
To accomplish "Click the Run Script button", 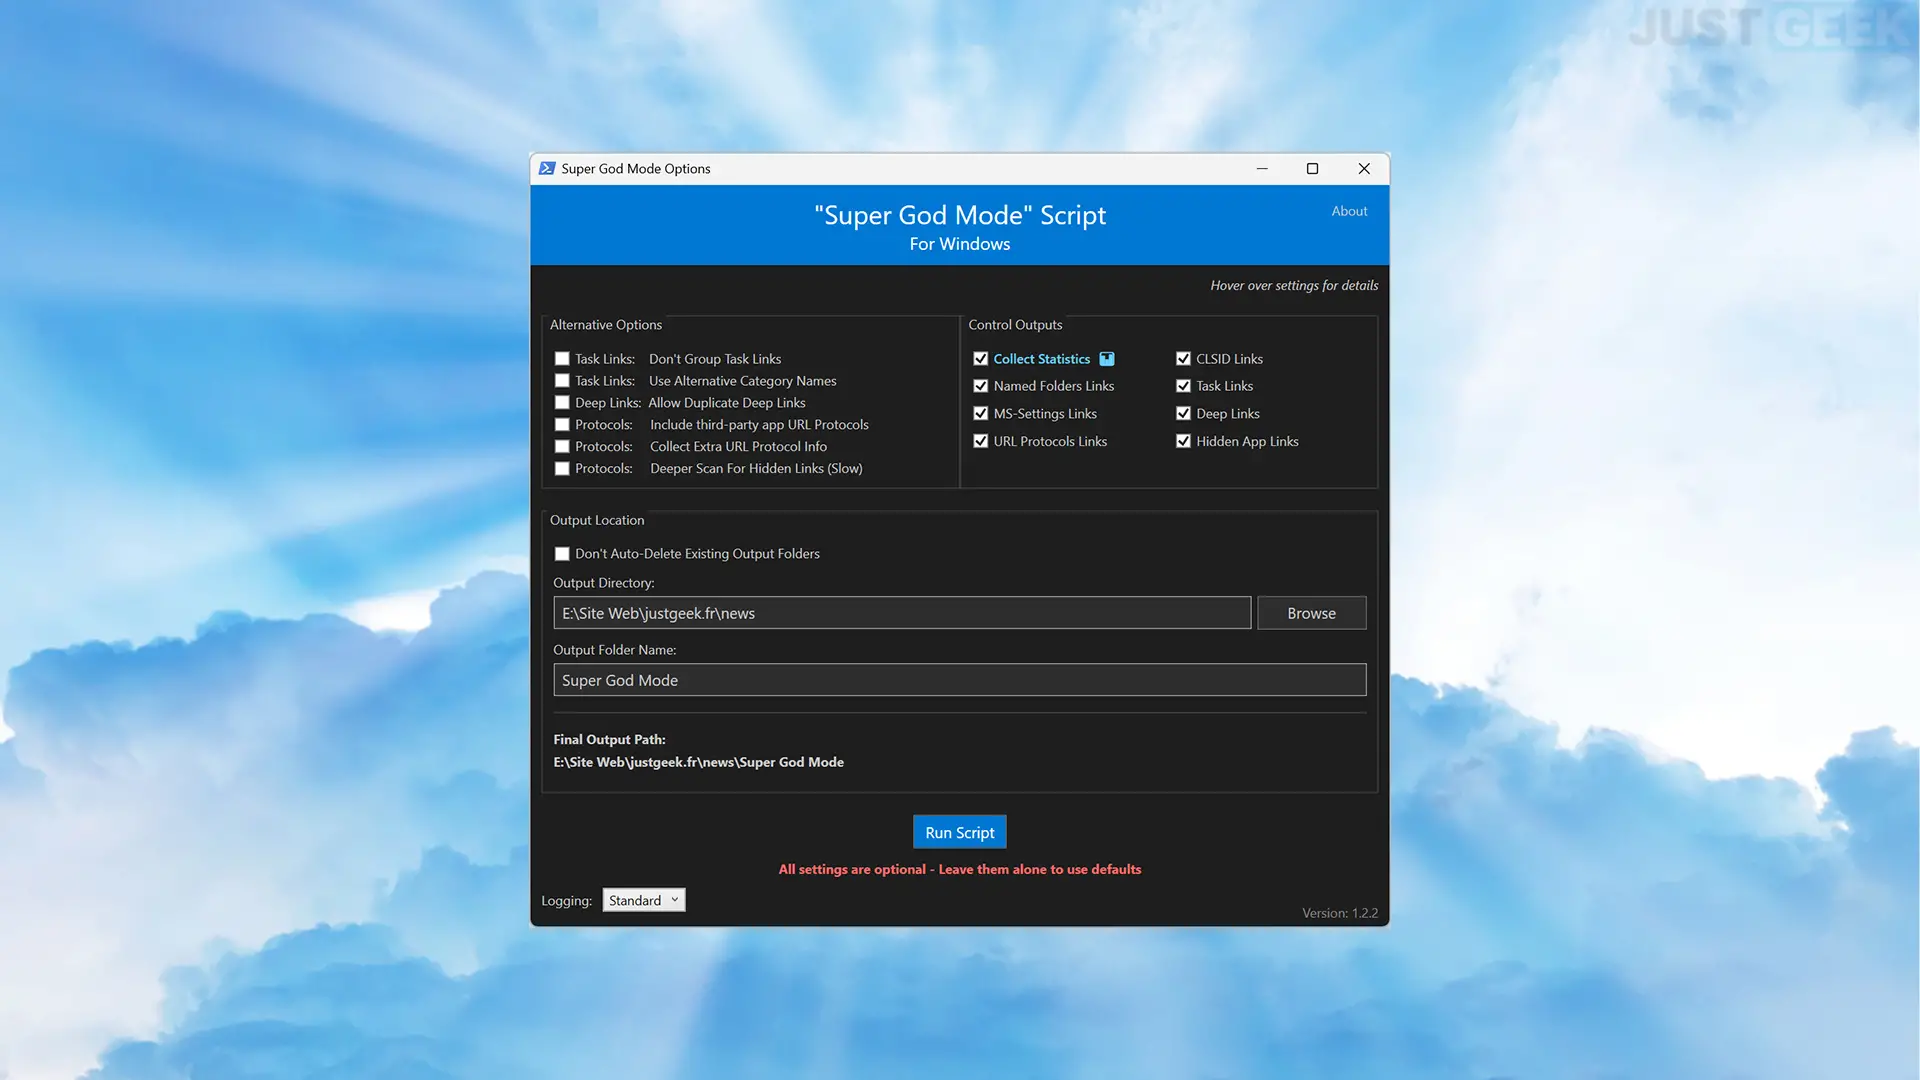I will [960, 832].
